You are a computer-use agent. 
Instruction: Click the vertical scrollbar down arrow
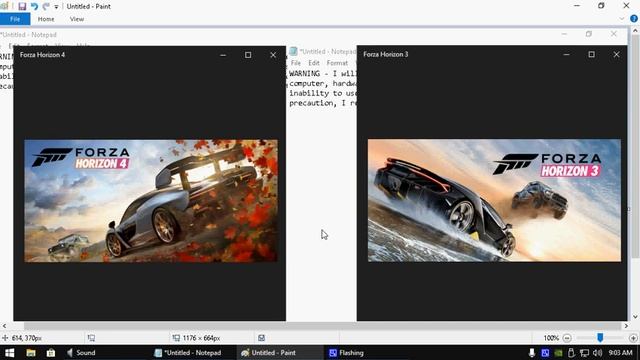pos(636,317)
